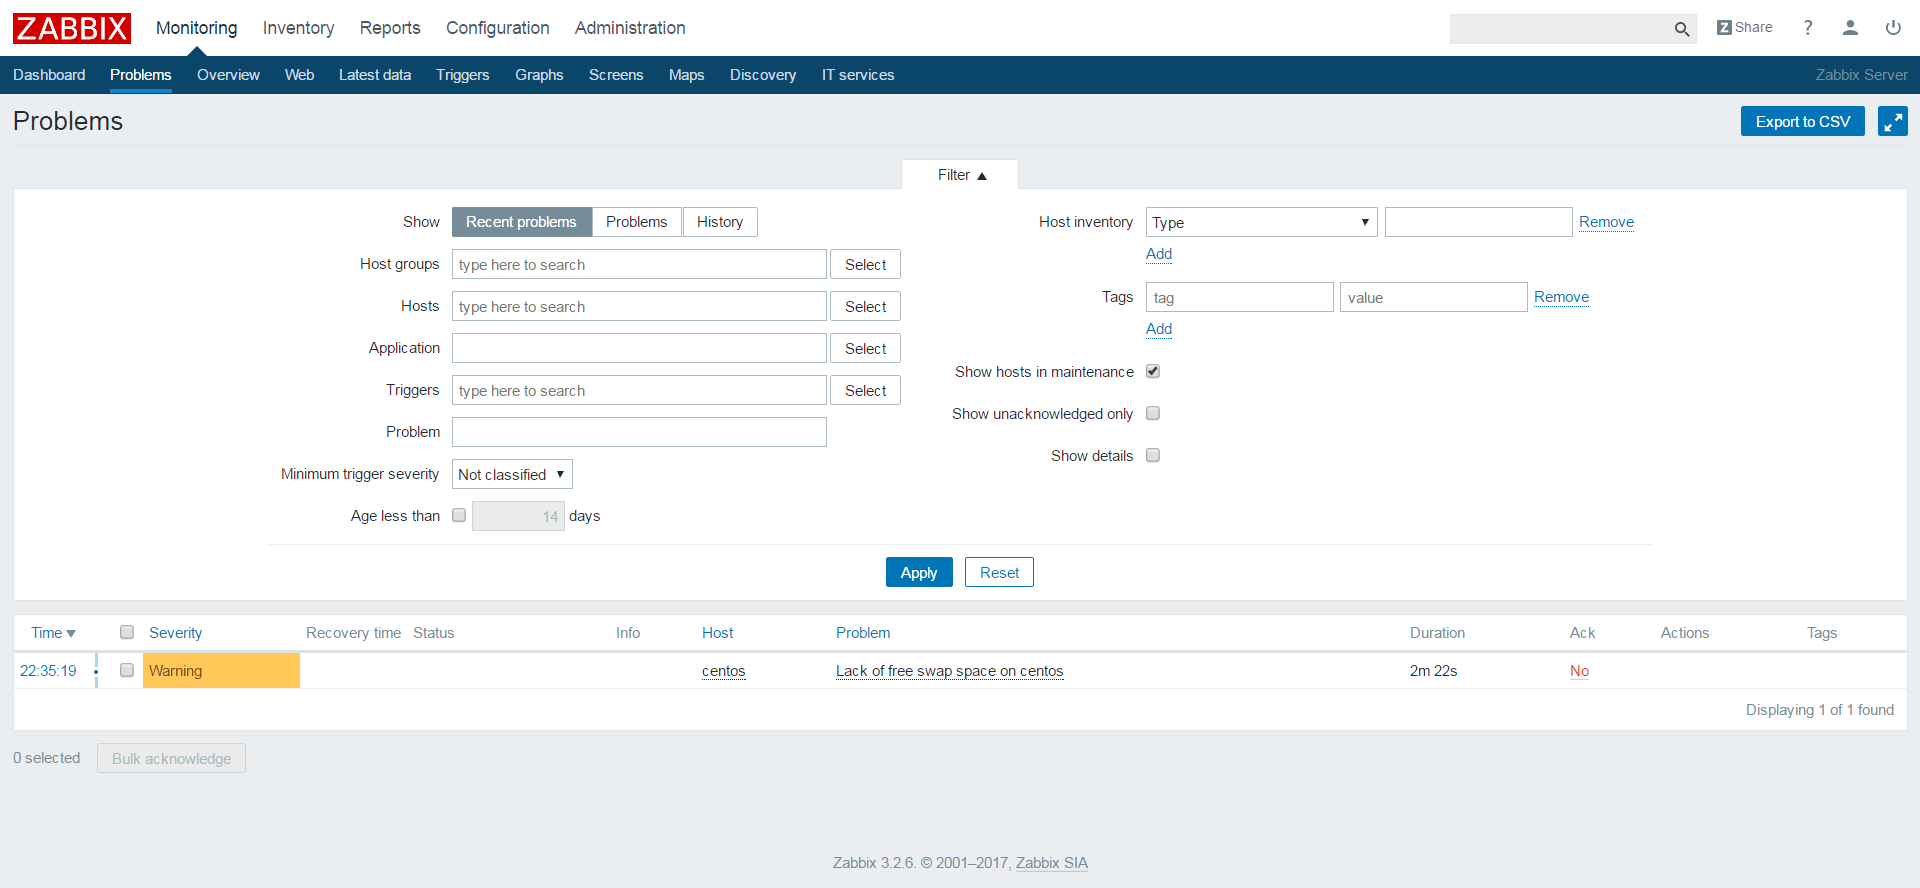Click the global search field
Viewport: 1920px width, 888px height.
[x=1560, y=29]
